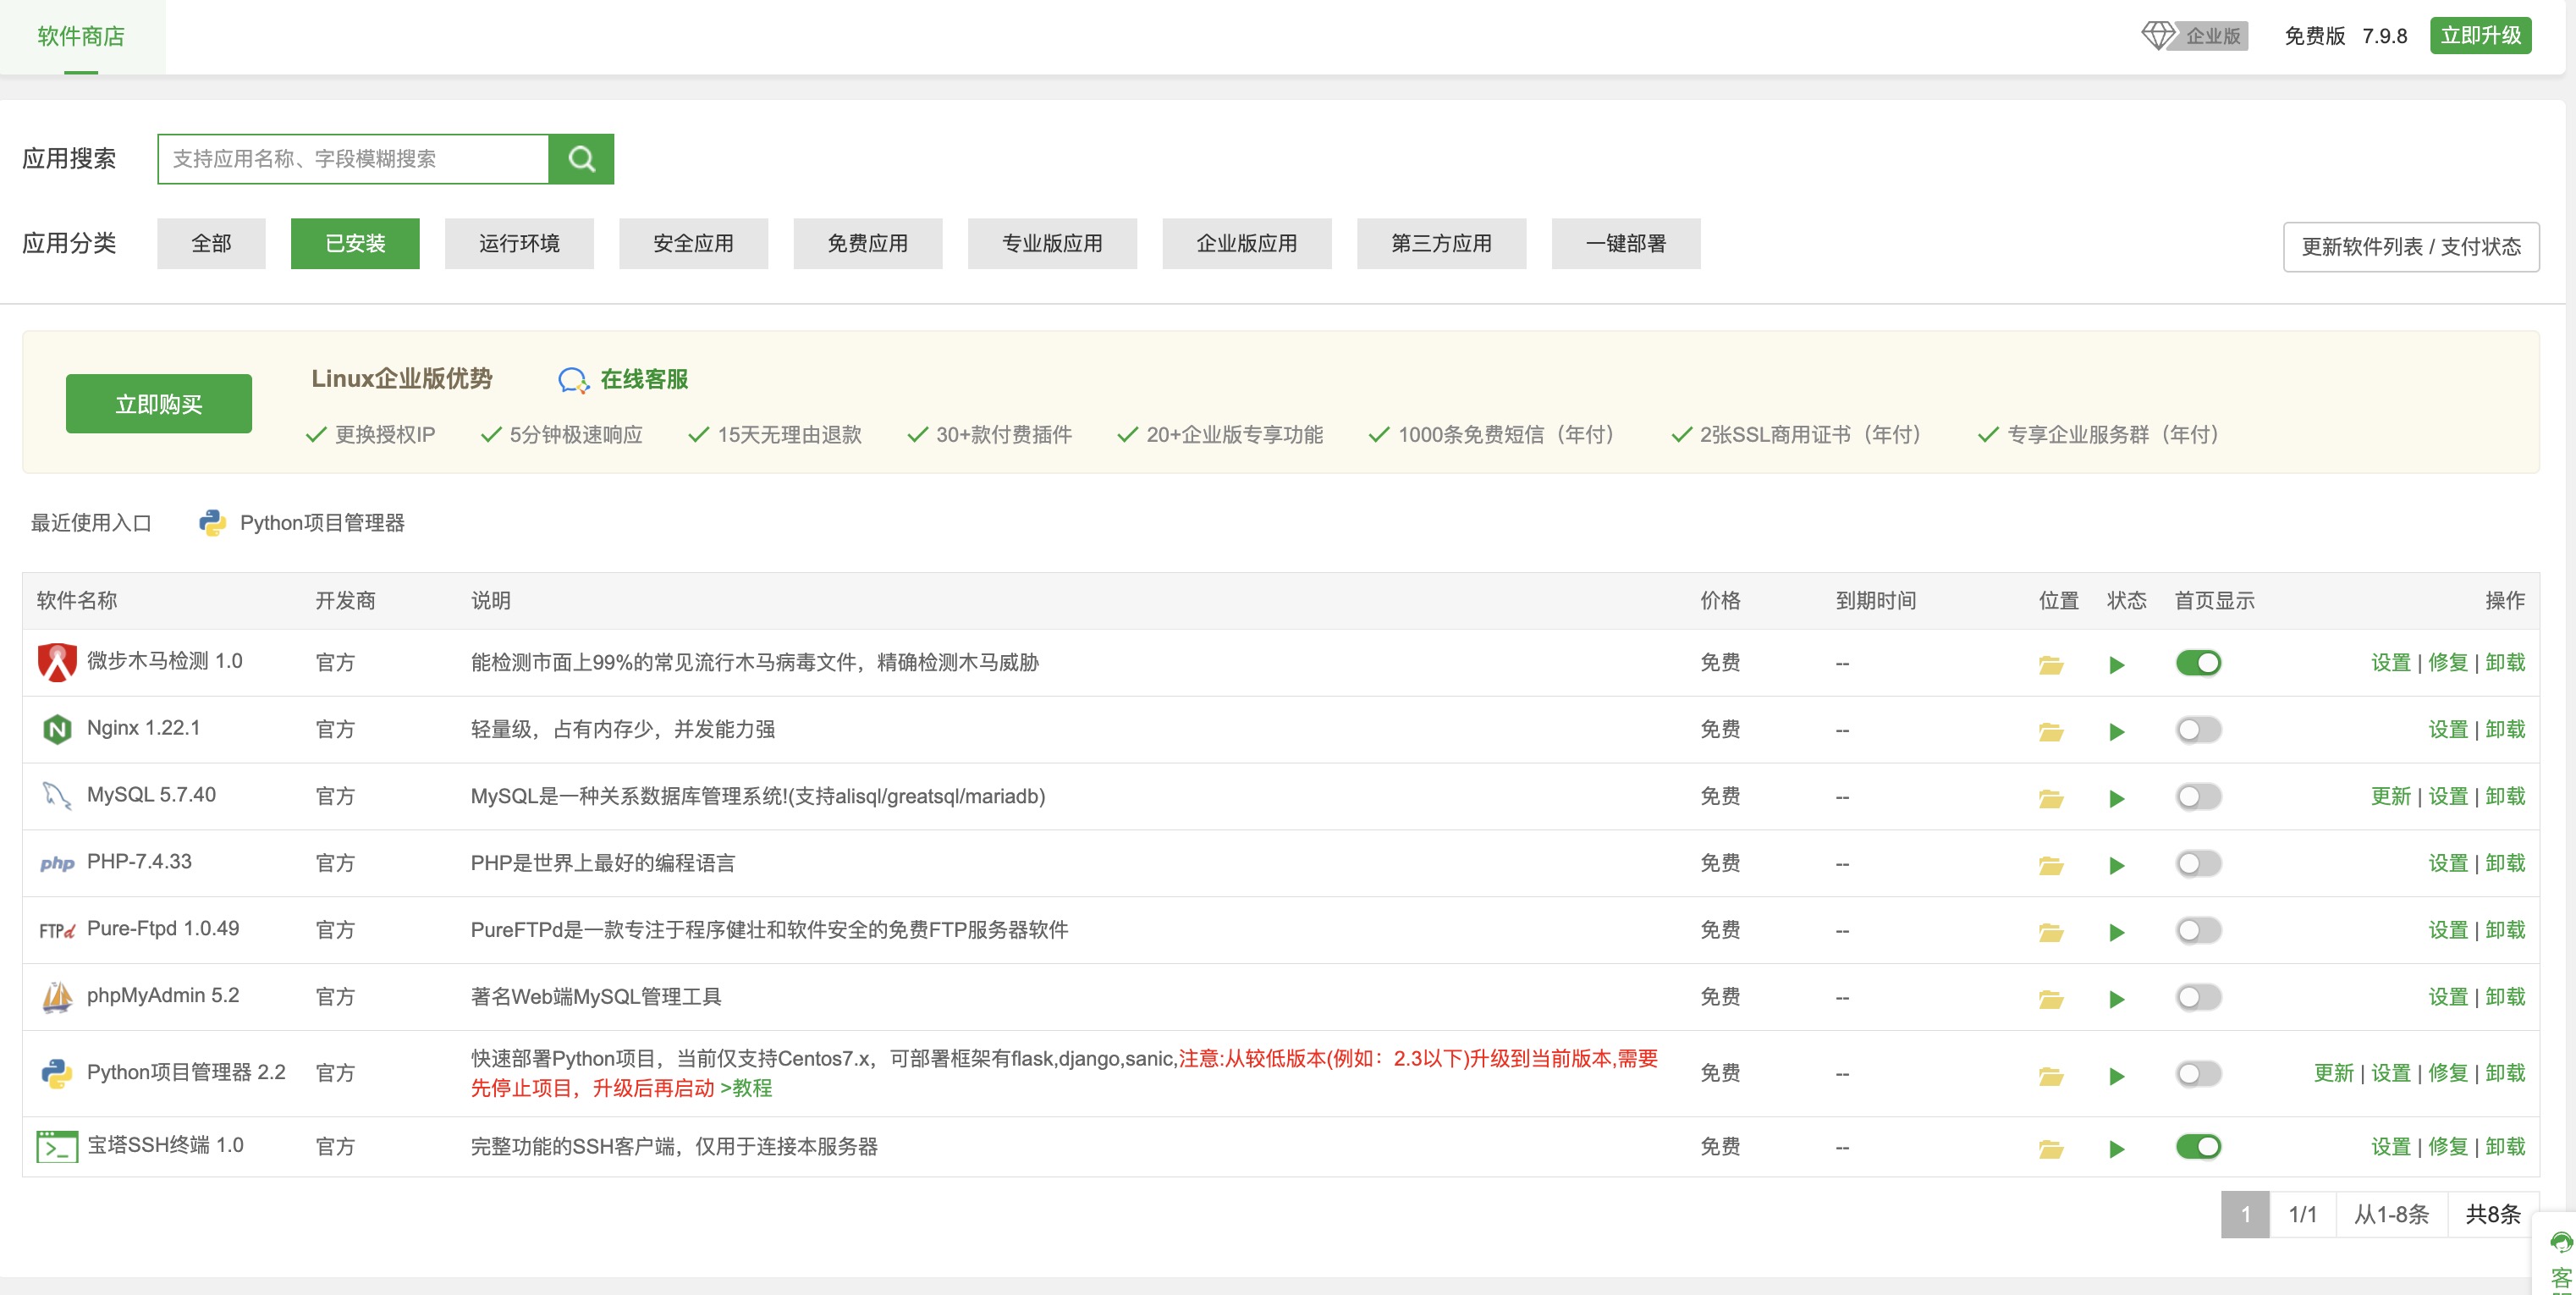
Task: Open folder location for MySQL 5.7.40
Action: click(x=2050, y=798)
